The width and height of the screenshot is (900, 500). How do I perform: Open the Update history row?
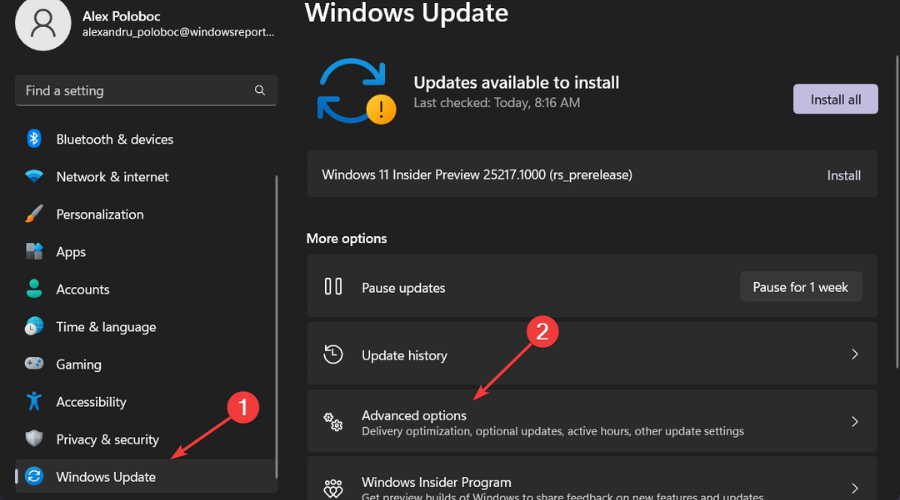click(592, 354)
